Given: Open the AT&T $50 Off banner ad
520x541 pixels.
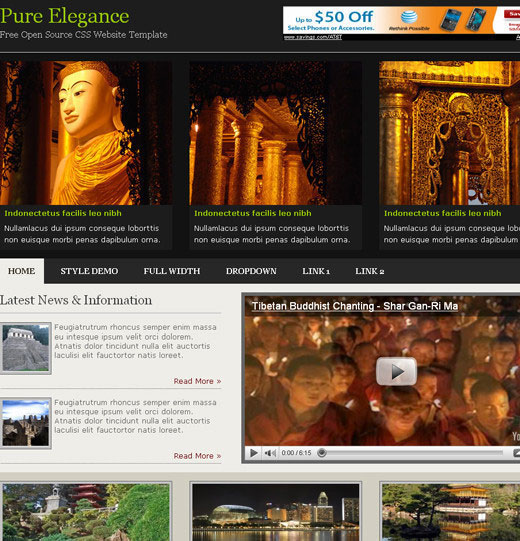Looking at the screenshot, I should [x=401, y=20].
